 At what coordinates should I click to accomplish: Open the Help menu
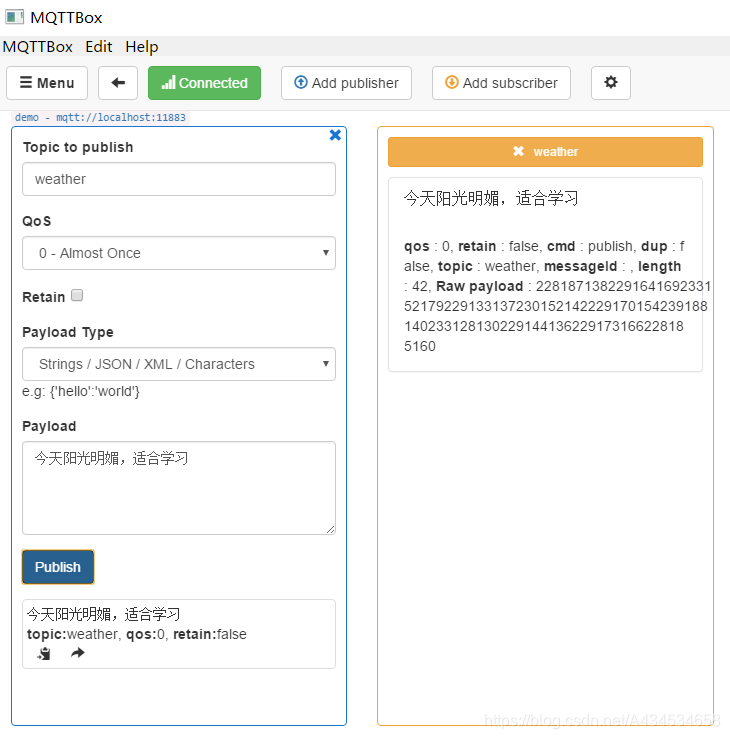142,47
